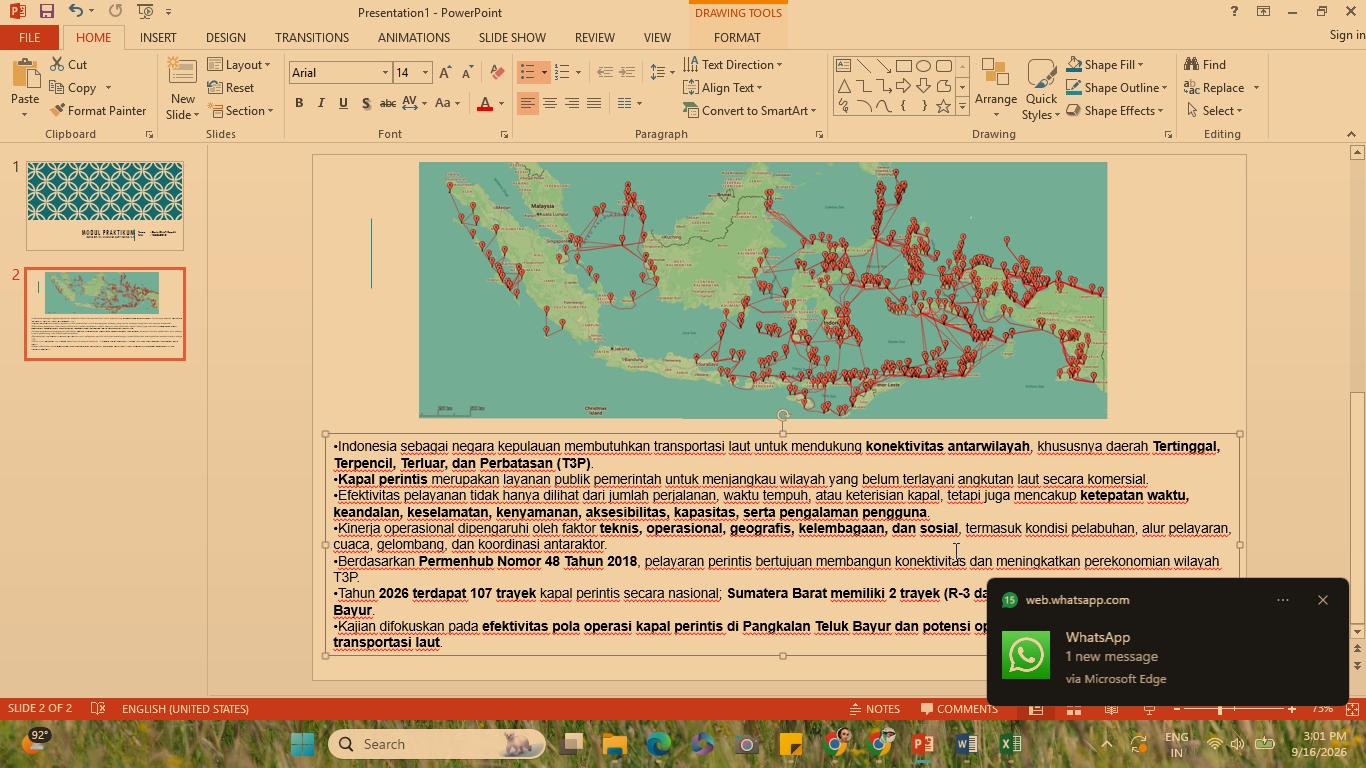Toggle Bold formatting

[x=299, y=103]
